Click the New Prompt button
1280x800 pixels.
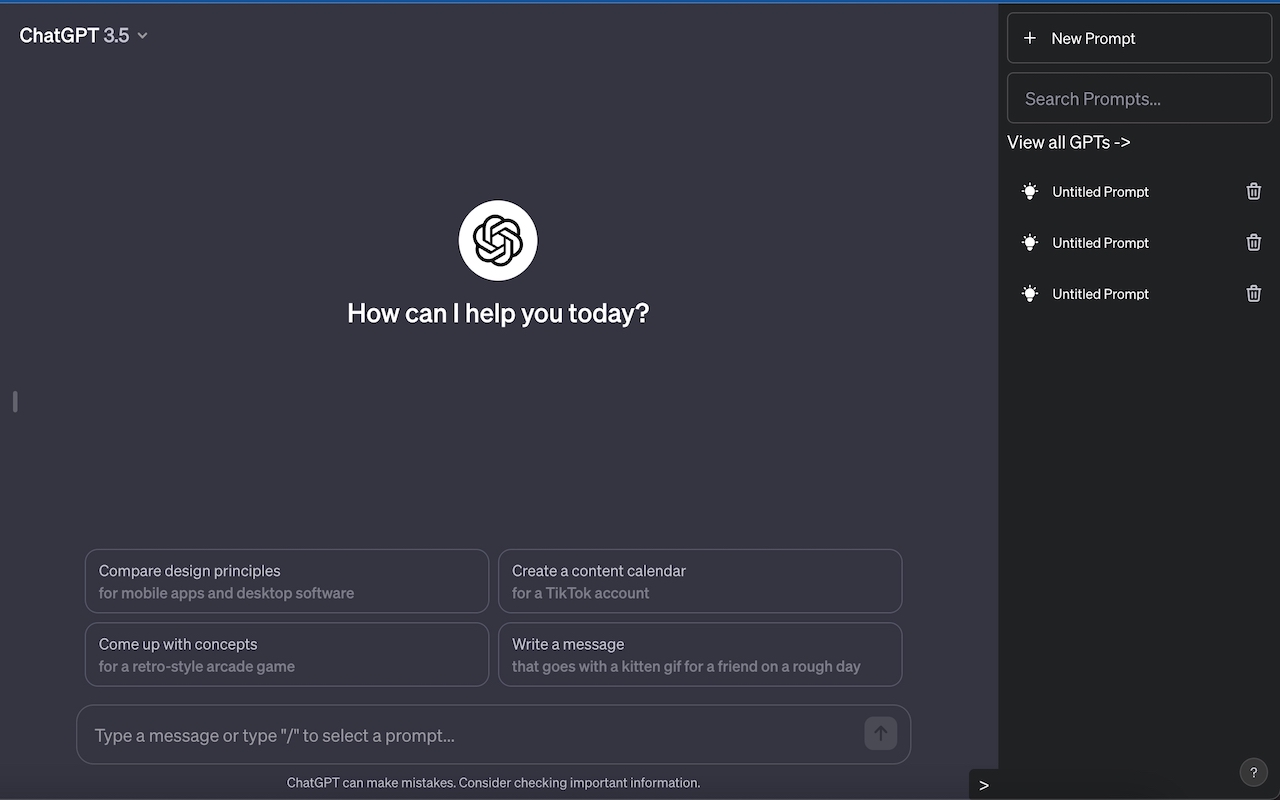point(1139,38)
